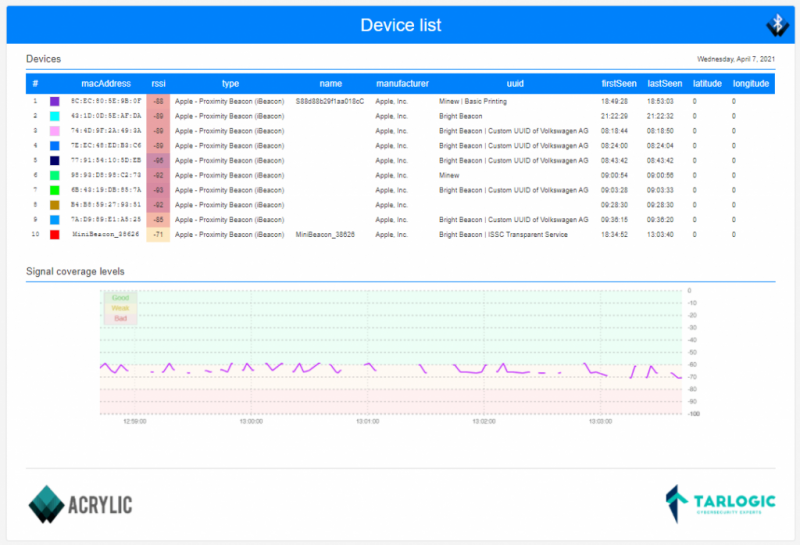
Task: Click the brown swatch of device 8
Action: [x=55, y=205]
